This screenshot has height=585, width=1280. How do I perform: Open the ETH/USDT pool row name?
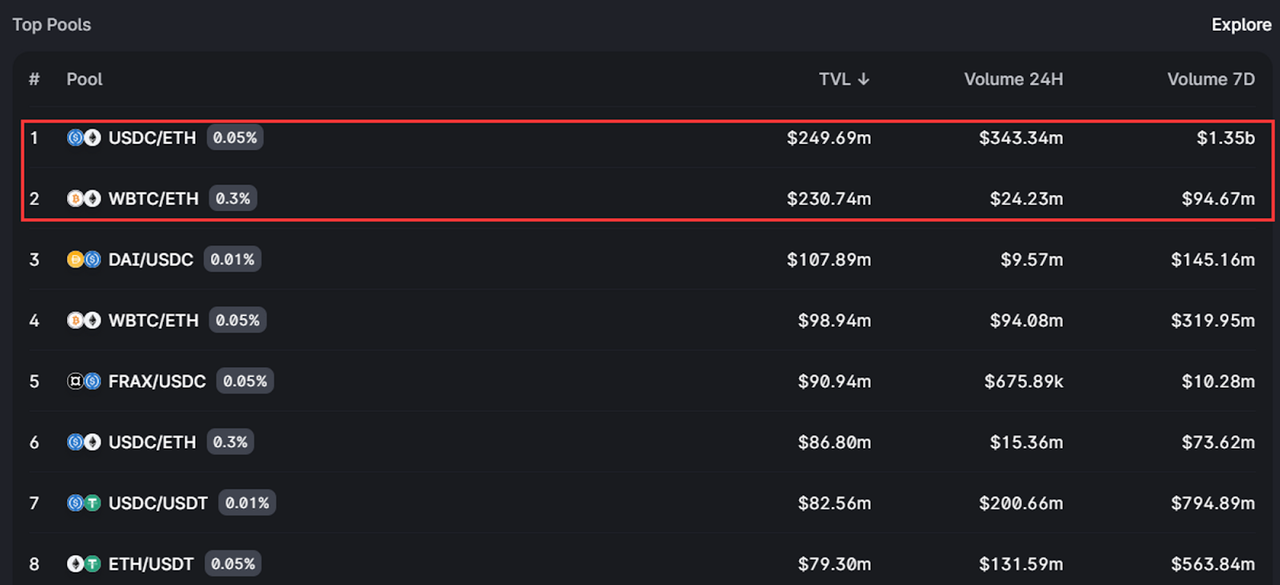point(152,564)
